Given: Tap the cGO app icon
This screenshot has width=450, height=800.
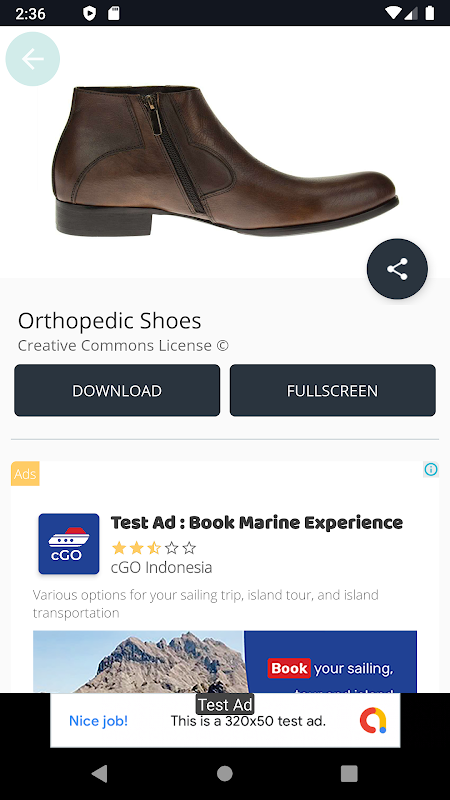Looking at the screenshot, I should [69, 544].
